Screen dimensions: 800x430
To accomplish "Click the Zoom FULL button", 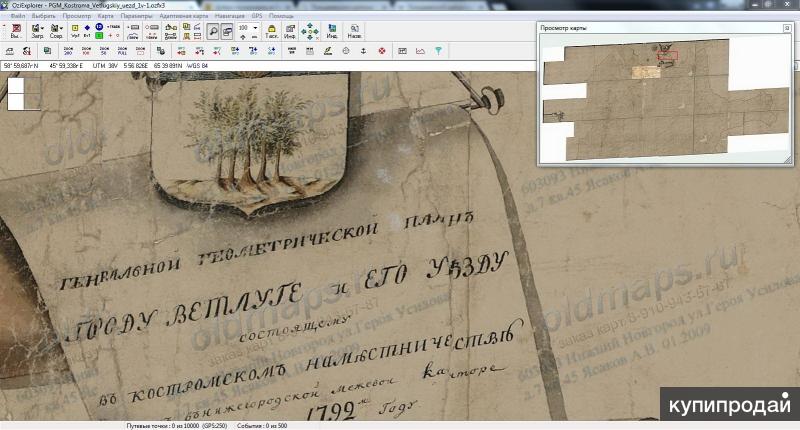I will (x=122, y=50).
